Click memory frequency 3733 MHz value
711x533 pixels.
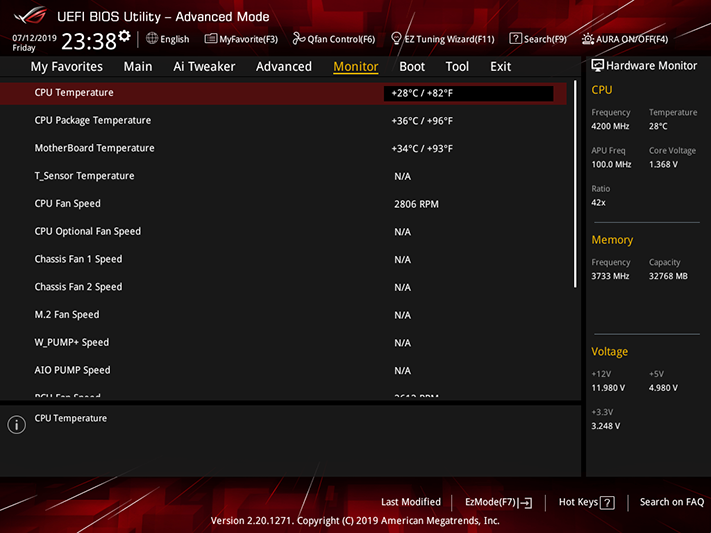coord(610,276)
